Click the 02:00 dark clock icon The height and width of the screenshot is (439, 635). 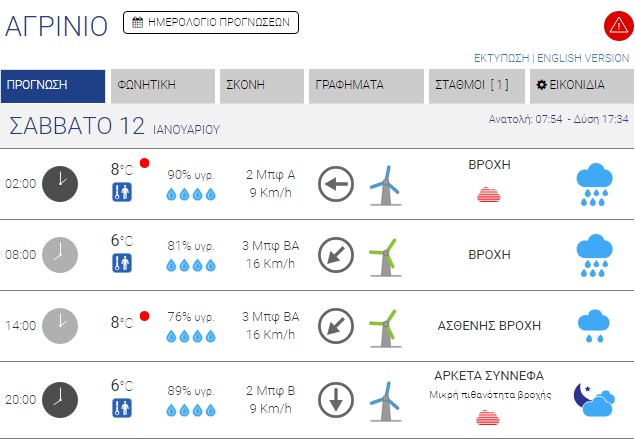point(59,183)
